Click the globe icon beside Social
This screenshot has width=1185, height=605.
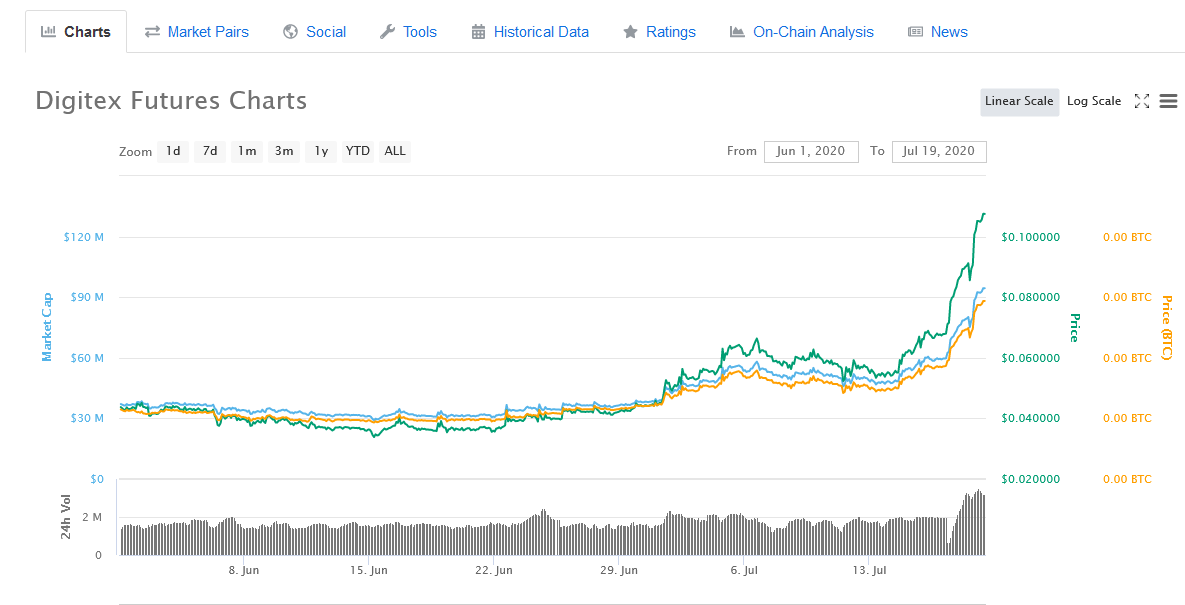coord(290,32)
